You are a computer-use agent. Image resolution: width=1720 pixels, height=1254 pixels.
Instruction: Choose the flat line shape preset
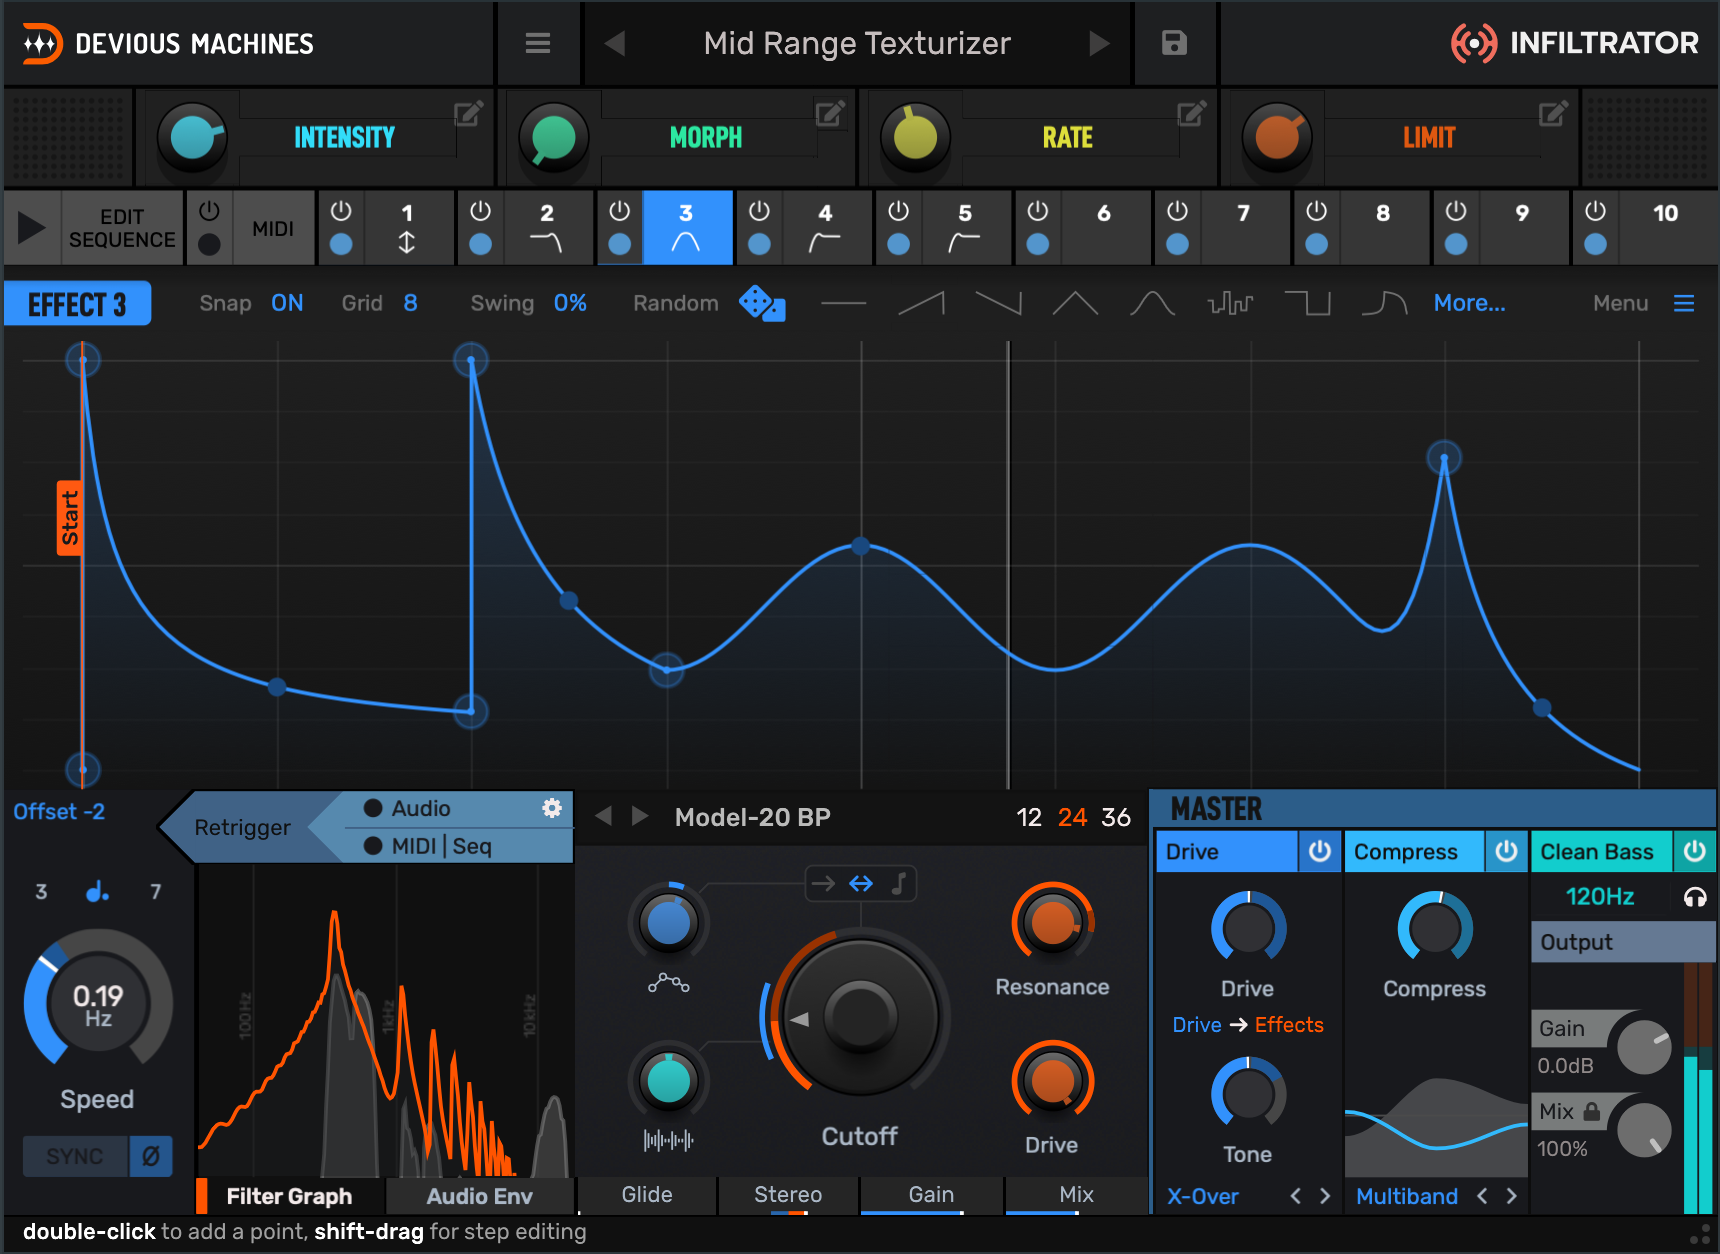[843, 303]
